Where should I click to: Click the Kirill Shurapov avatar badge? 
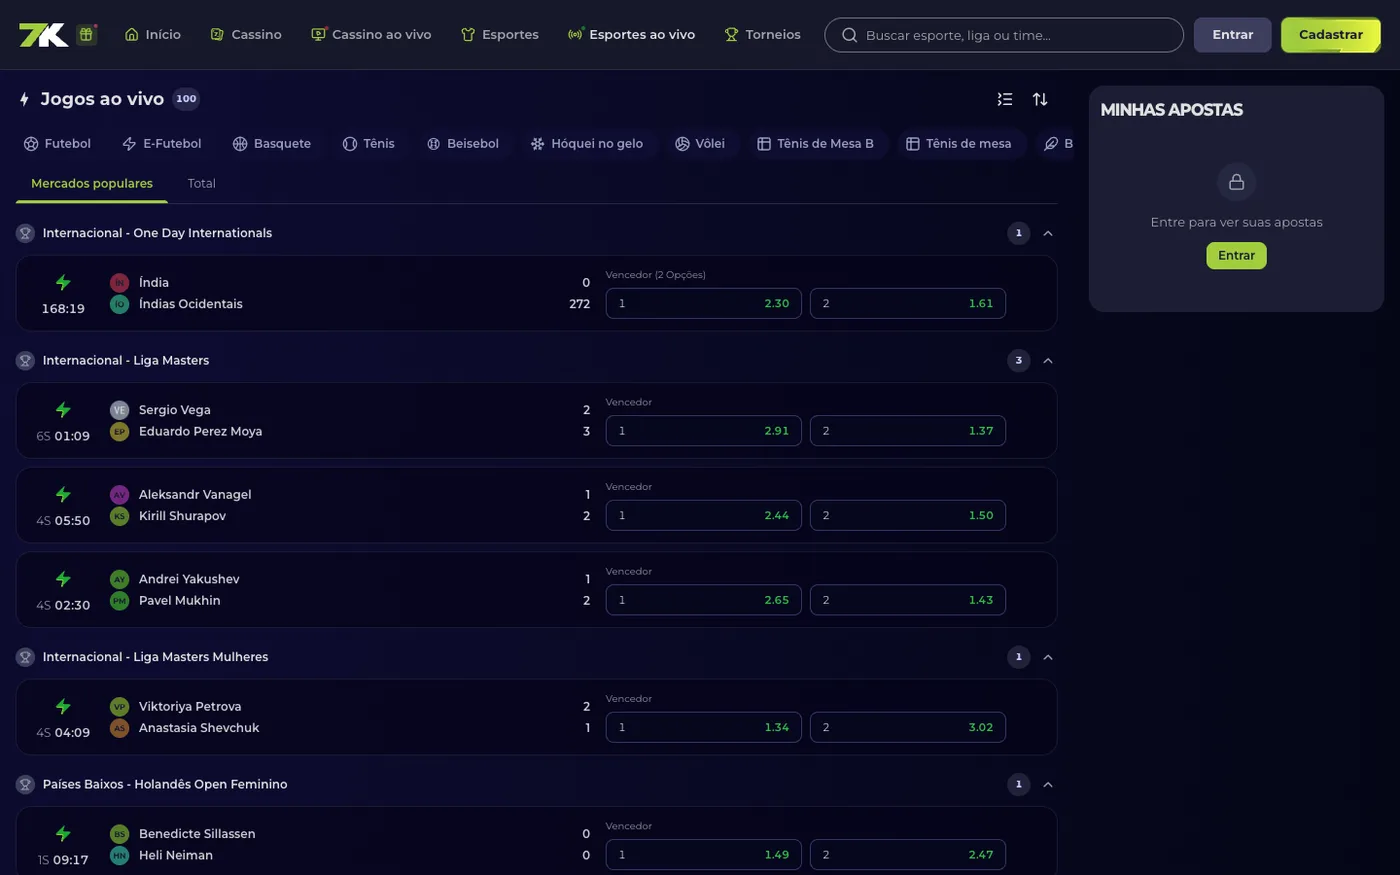point(120,516)
